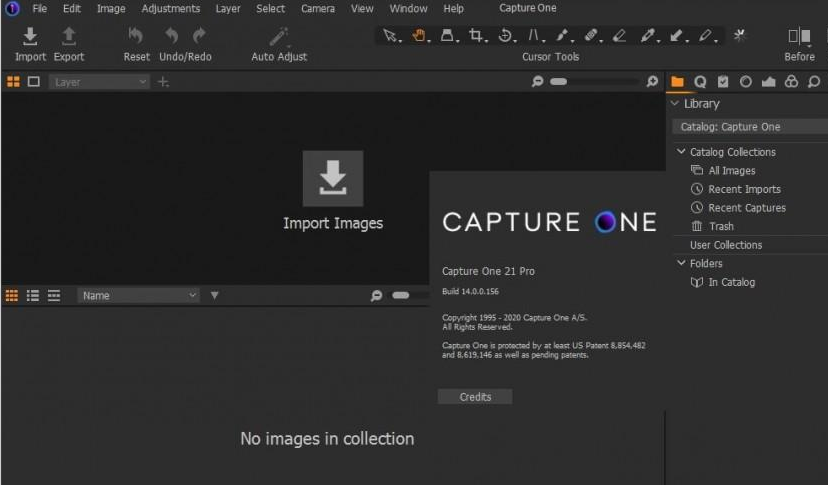Select the Erase mask tool
Screen dimensions: 828x485
[x=619, y=35]
